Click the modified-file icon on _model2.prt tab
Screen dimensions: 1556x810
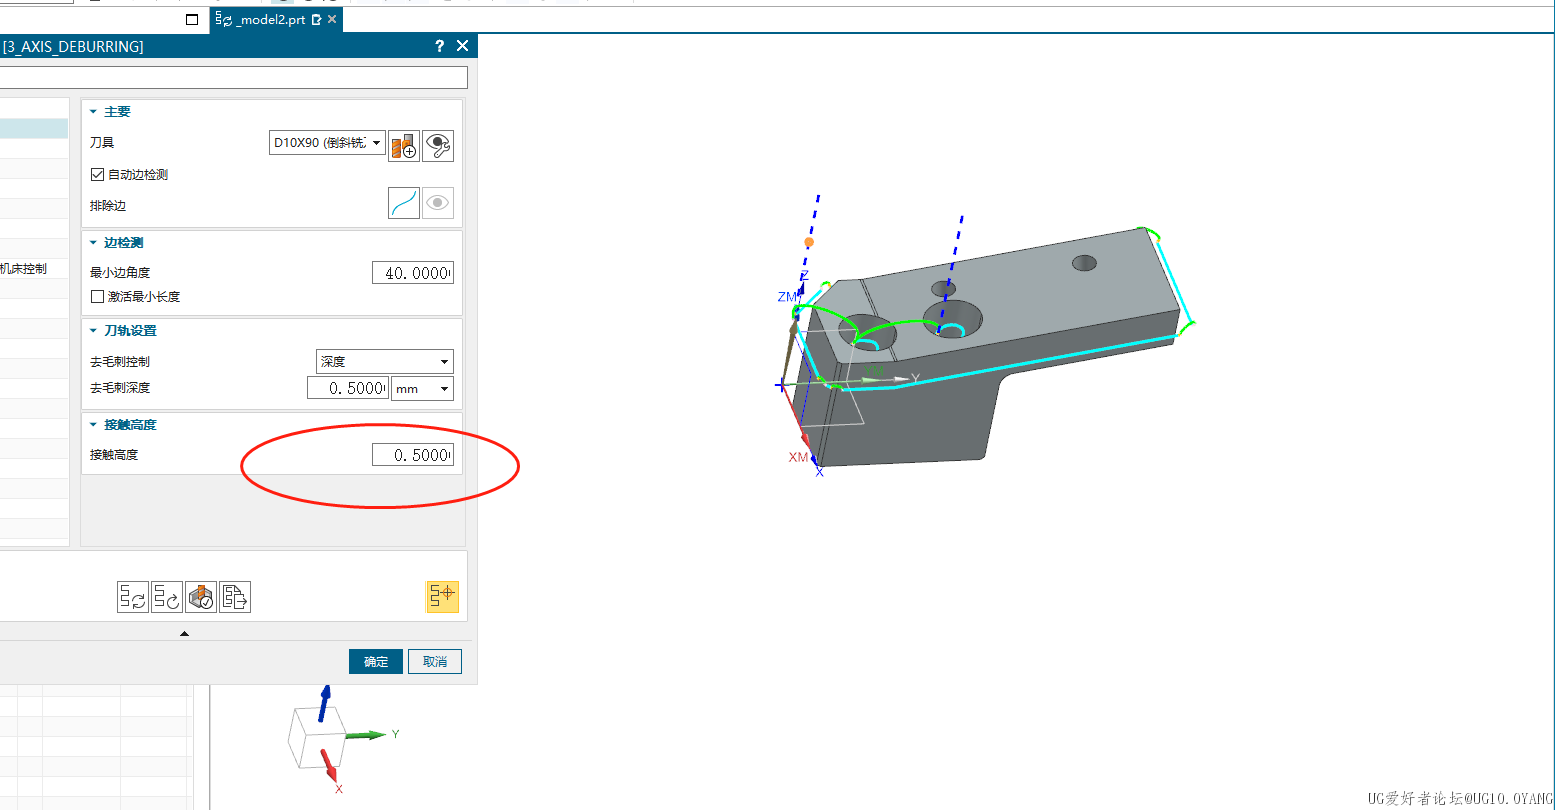(x=317, y=19)
